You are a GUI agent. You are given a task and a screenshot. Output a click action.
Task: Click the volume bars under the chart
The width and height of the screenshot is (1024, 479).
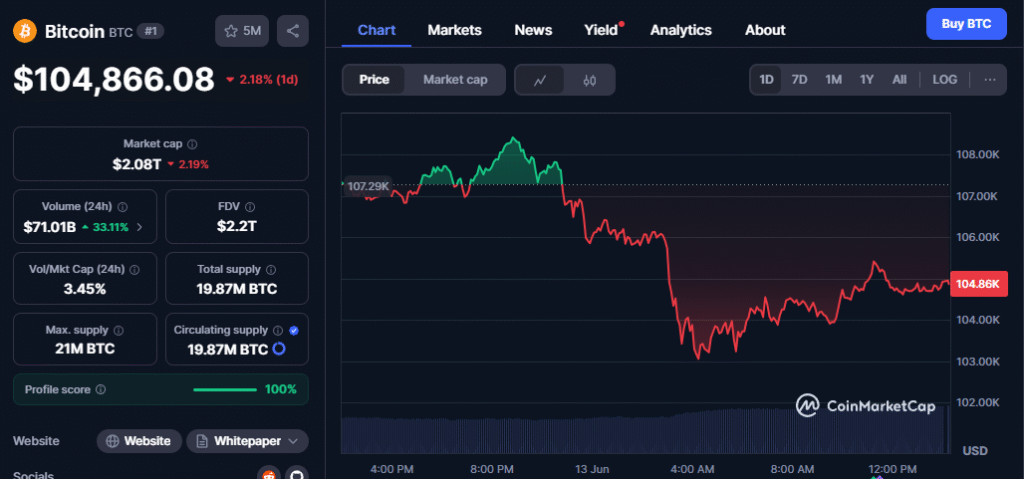[x=645, y=433]
